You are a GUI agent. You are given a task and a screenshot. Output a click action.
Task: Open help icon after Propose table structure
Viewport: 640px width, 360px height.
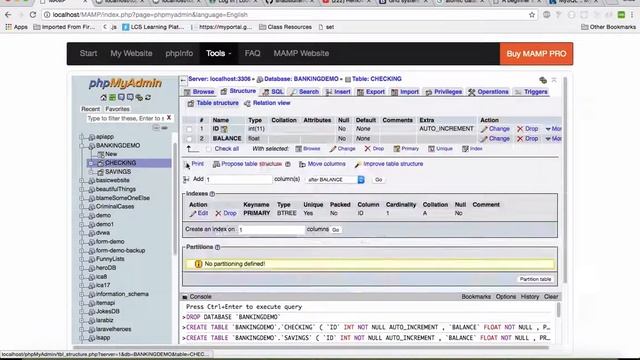(x=288, y=164)
